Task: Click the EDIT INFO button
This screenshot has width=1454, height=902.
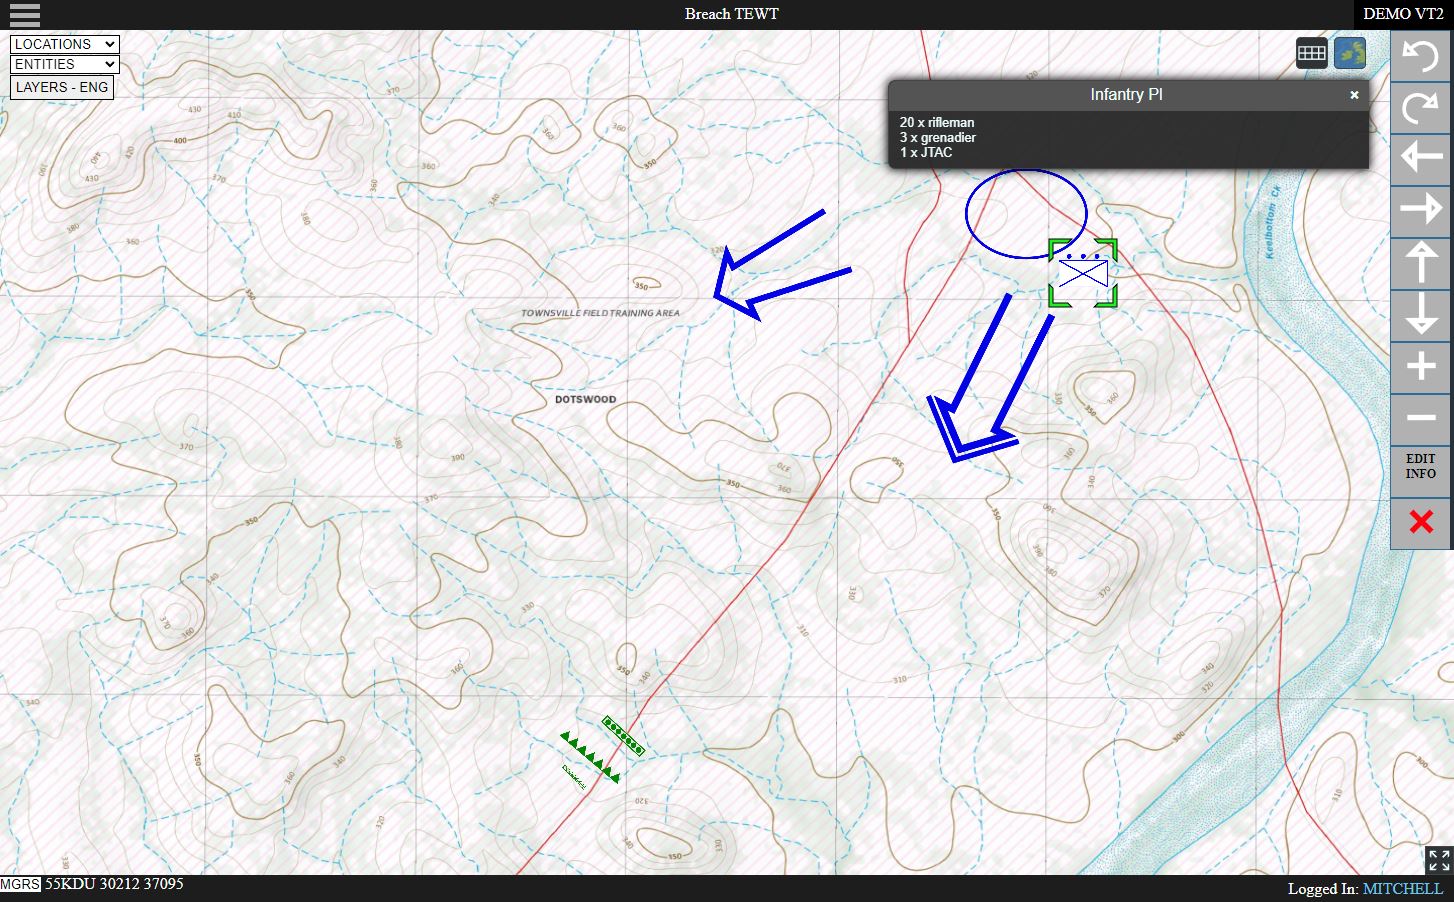Action: point(1420,467)
